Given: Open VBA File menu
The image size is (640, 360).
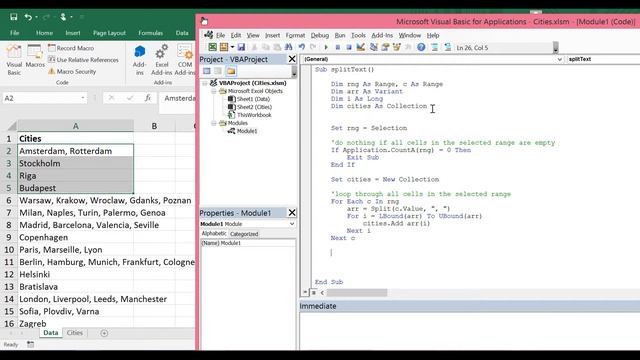Looking at the screenshot, I should 220,36.
